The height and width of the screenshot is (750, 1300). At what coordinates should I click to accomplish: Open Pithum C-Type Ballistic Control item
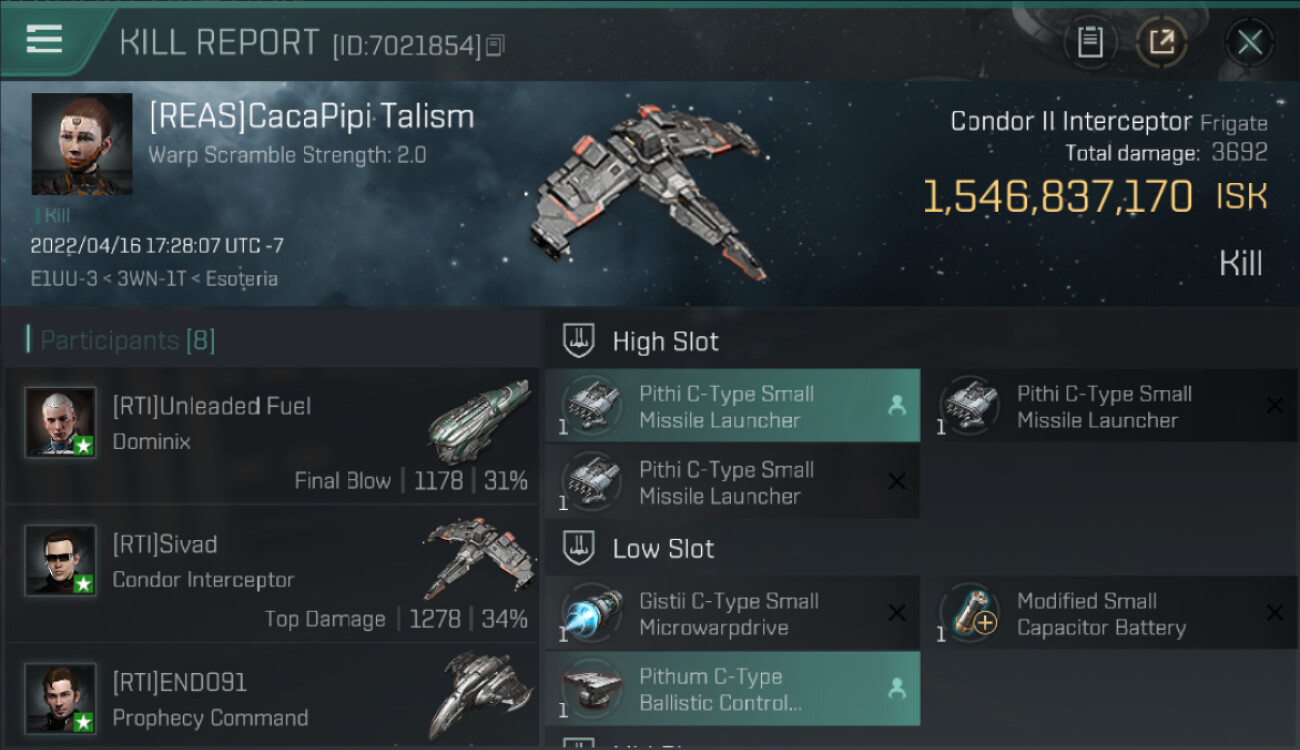pos(732,690)
